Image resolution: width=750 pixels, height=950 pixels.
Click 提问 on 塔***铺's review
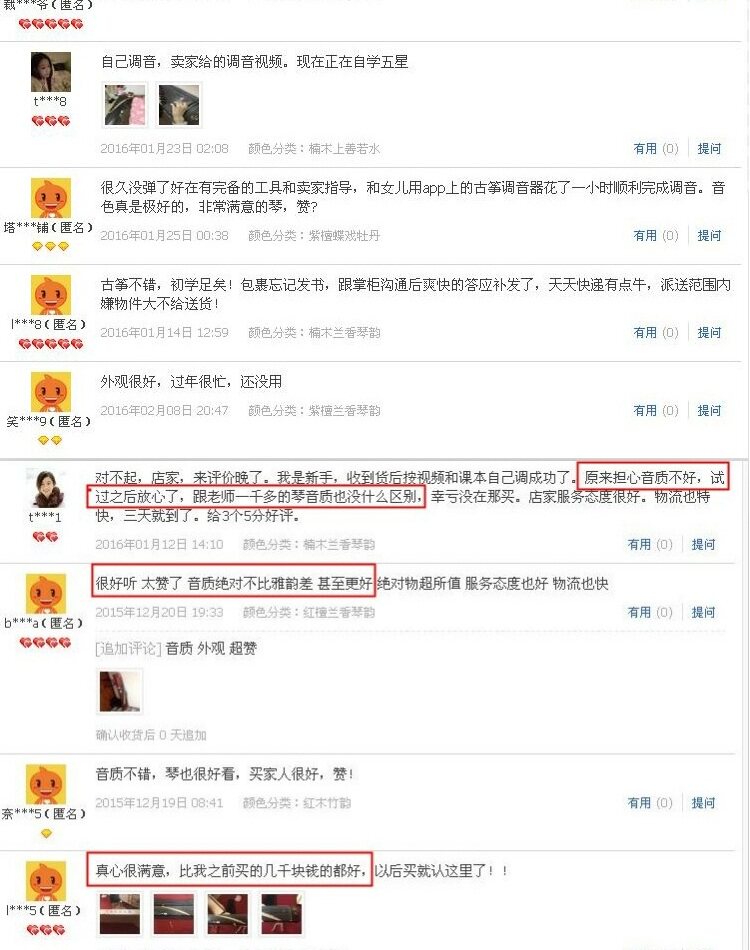709,236
